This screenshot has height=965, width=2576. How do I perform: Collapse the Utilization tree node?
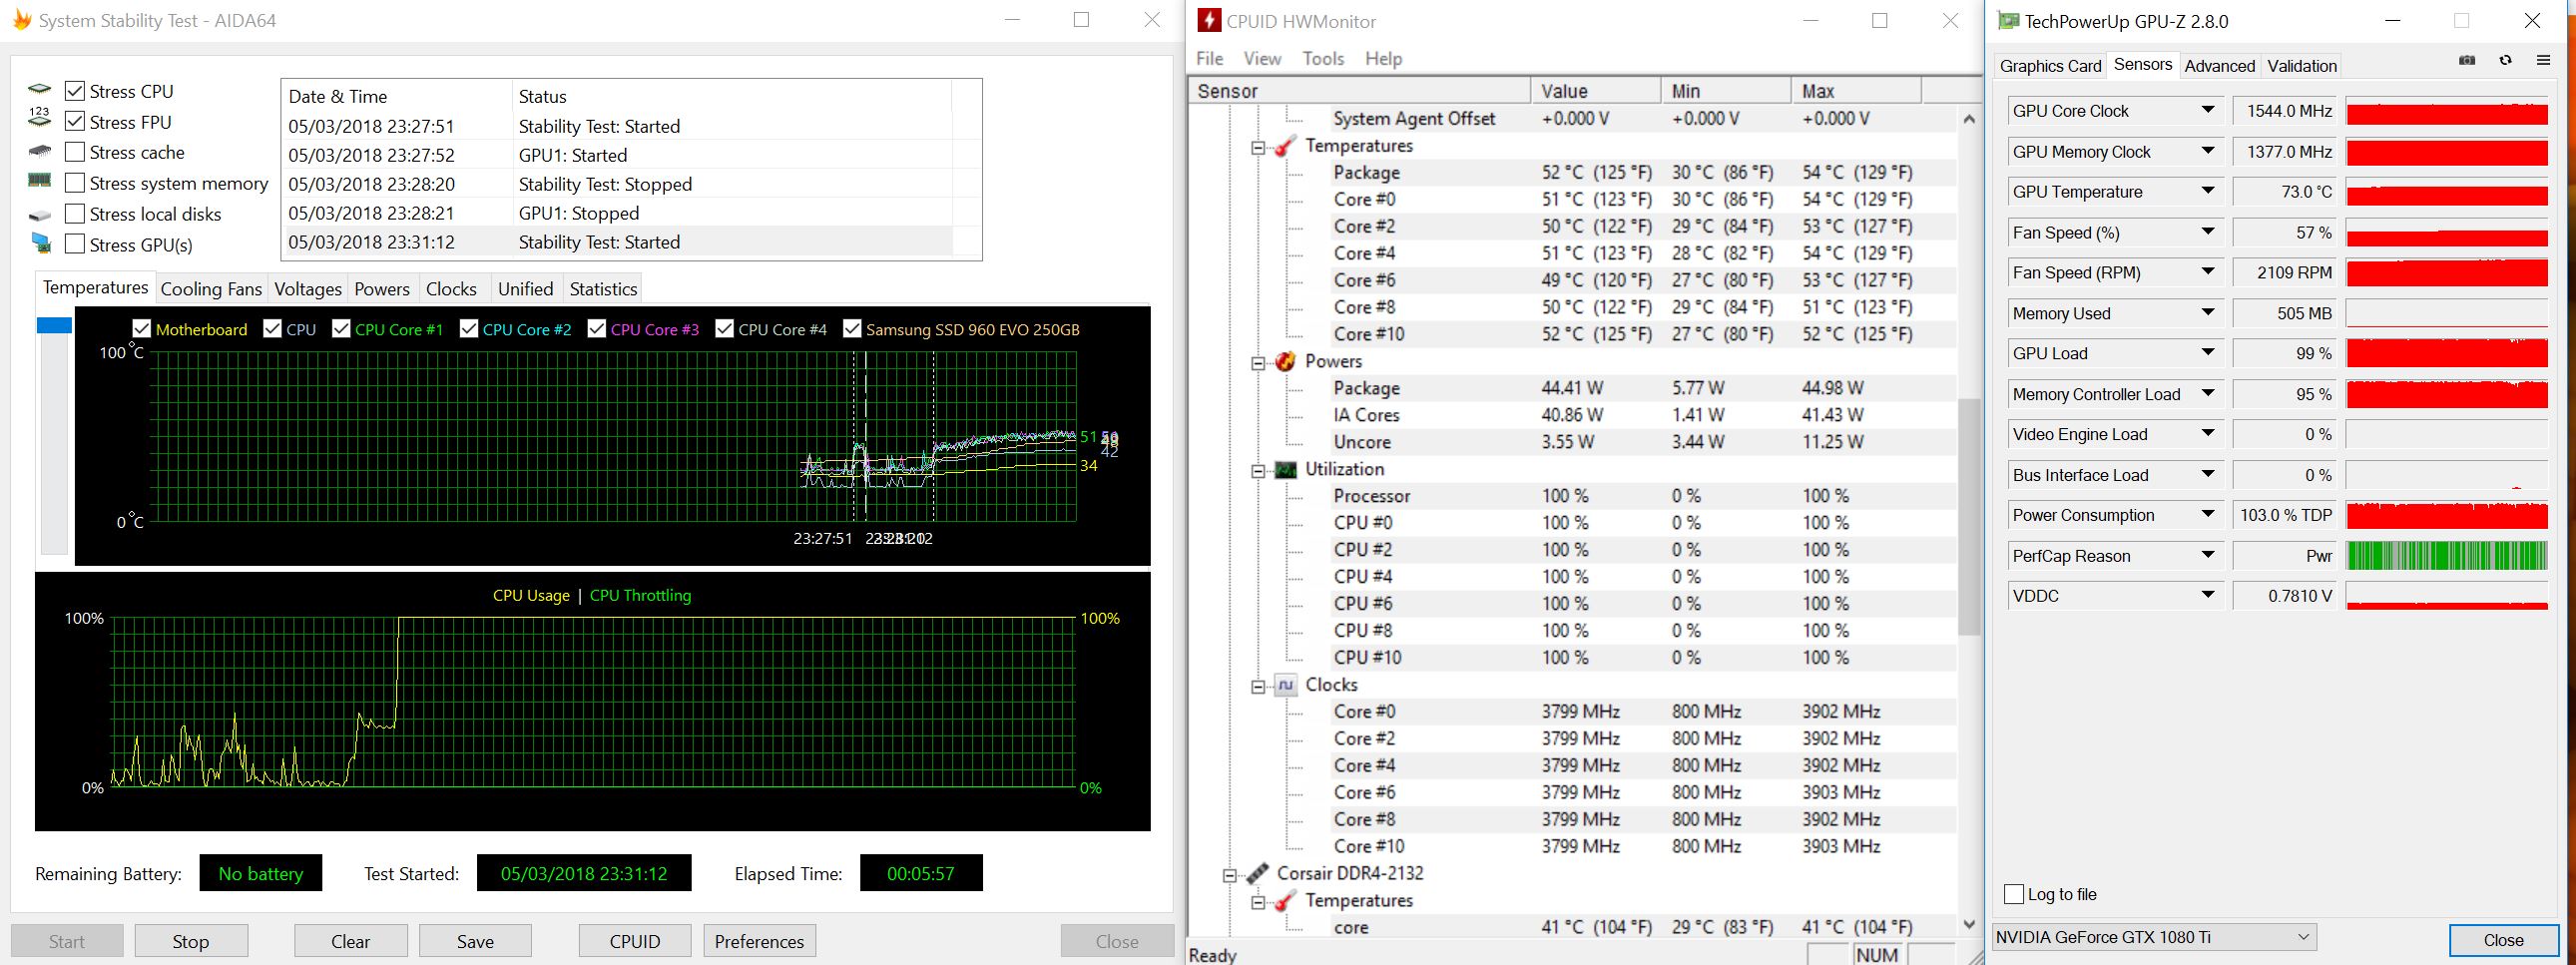tap(1258, 471)
